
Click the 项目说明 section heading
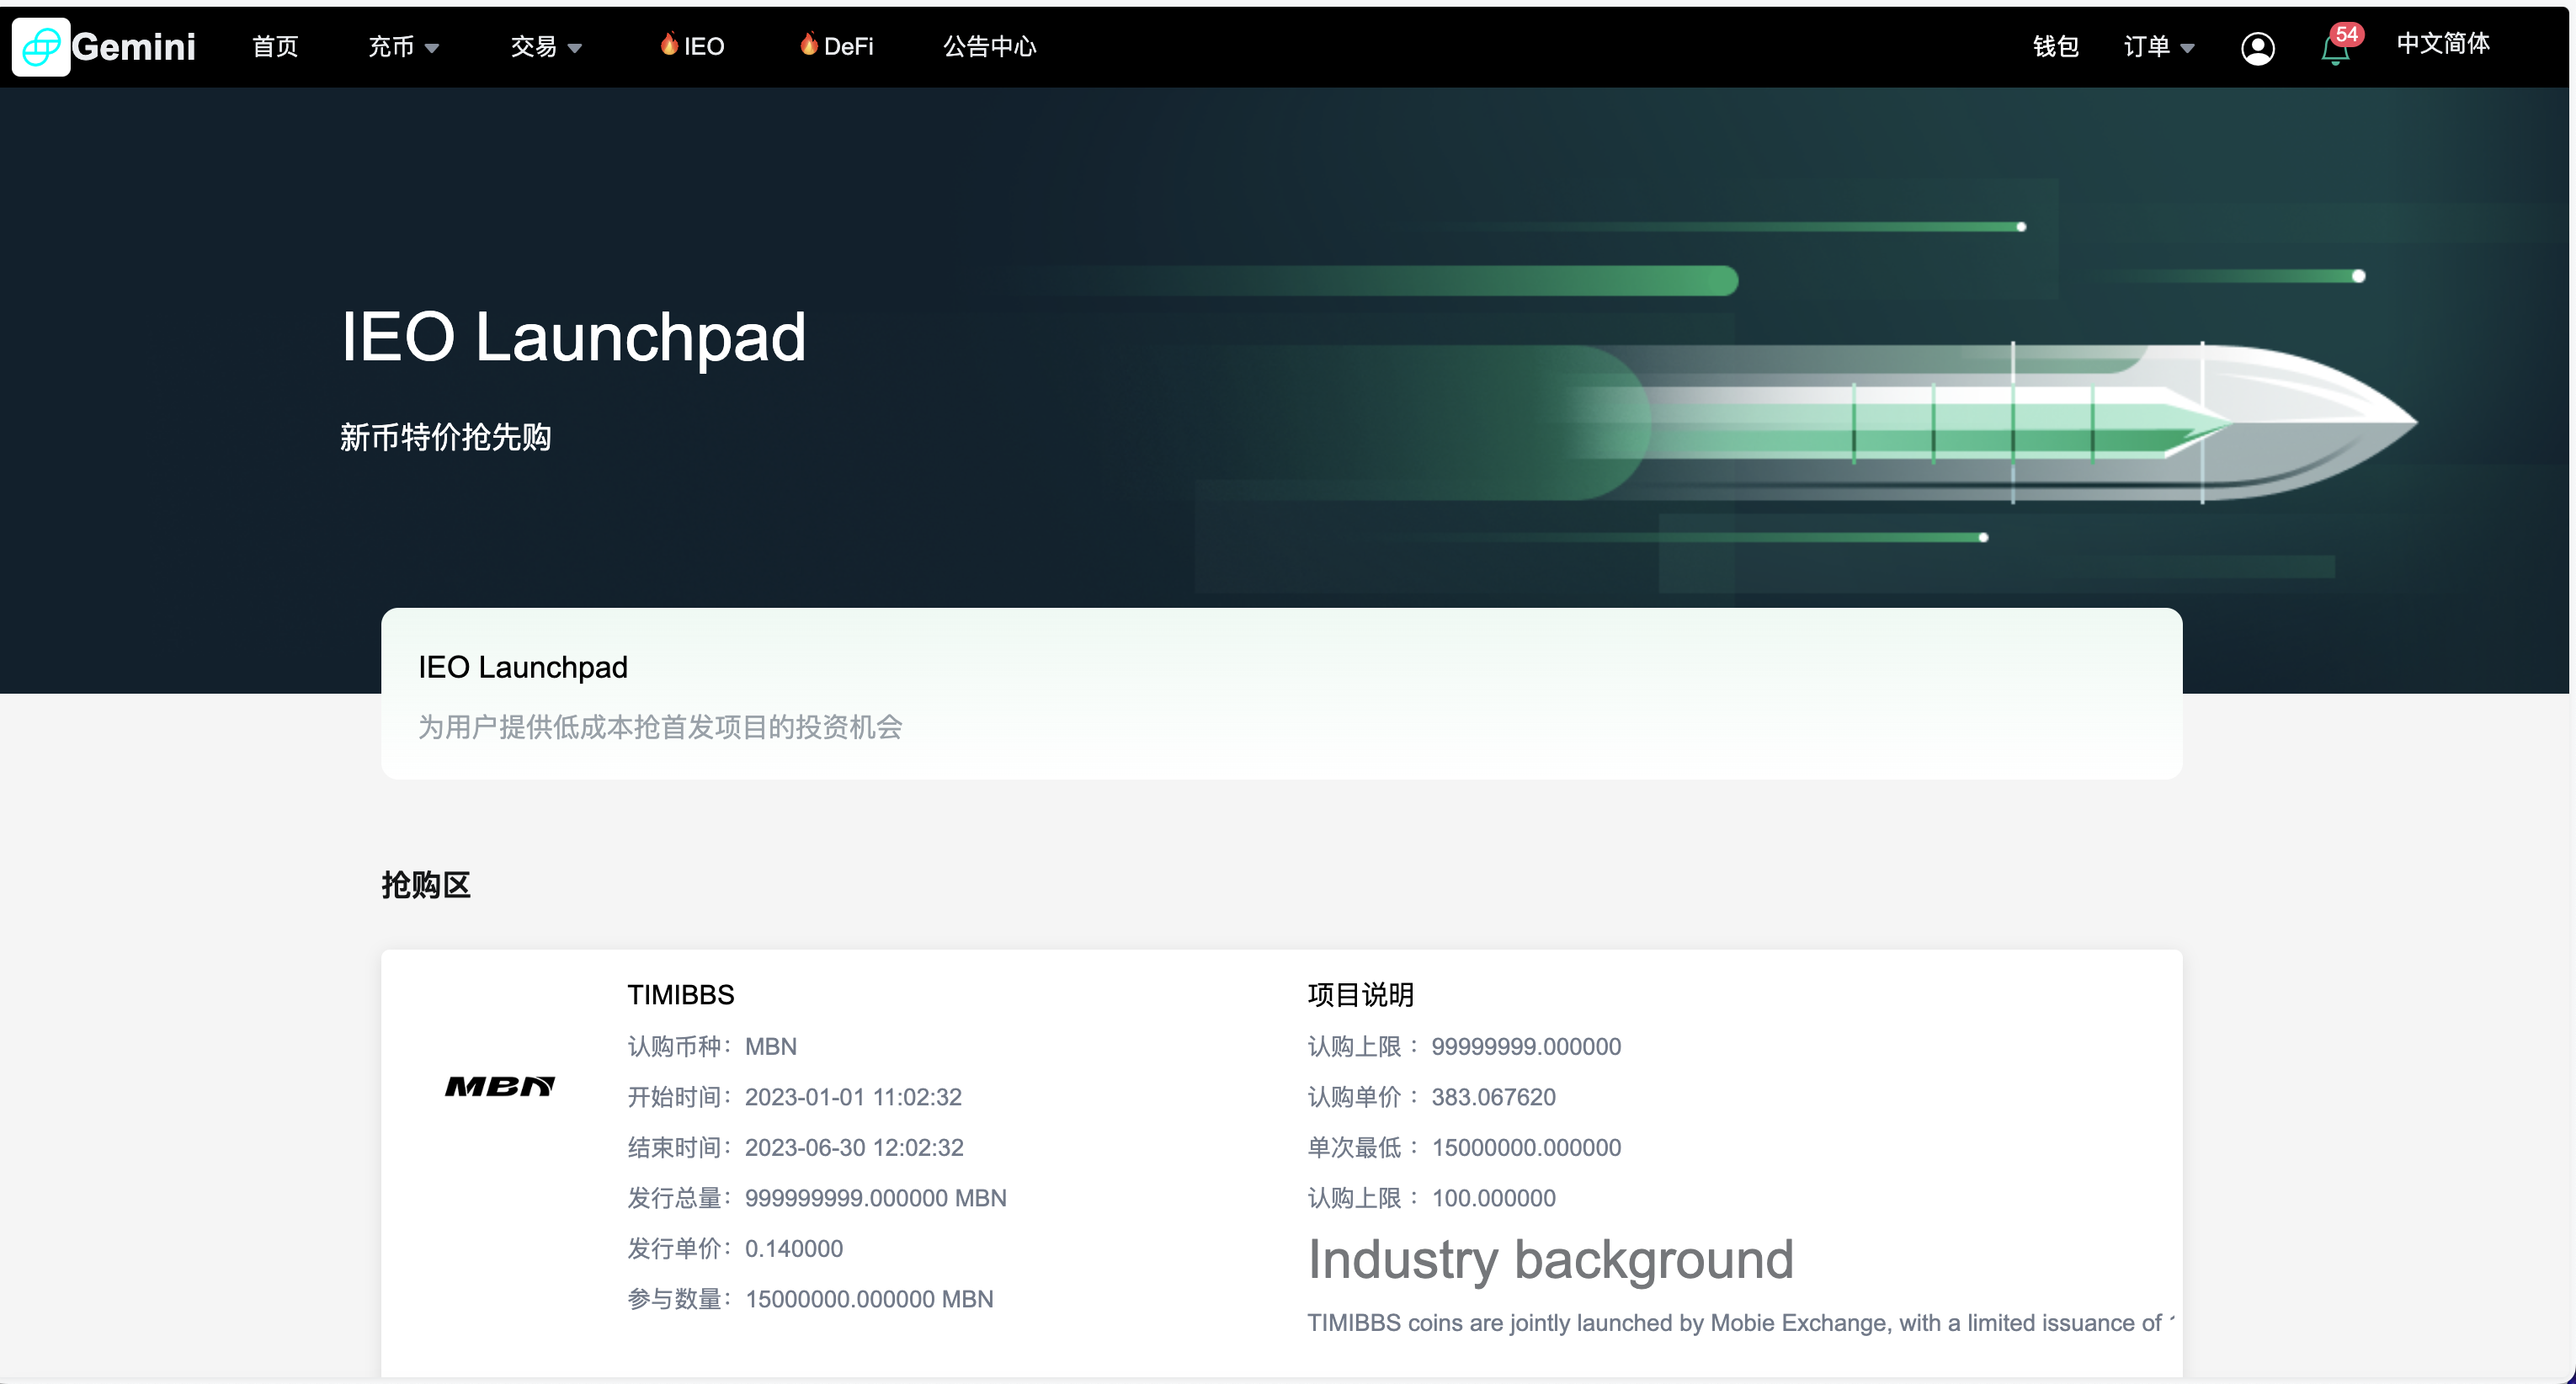pos(1360,994)
